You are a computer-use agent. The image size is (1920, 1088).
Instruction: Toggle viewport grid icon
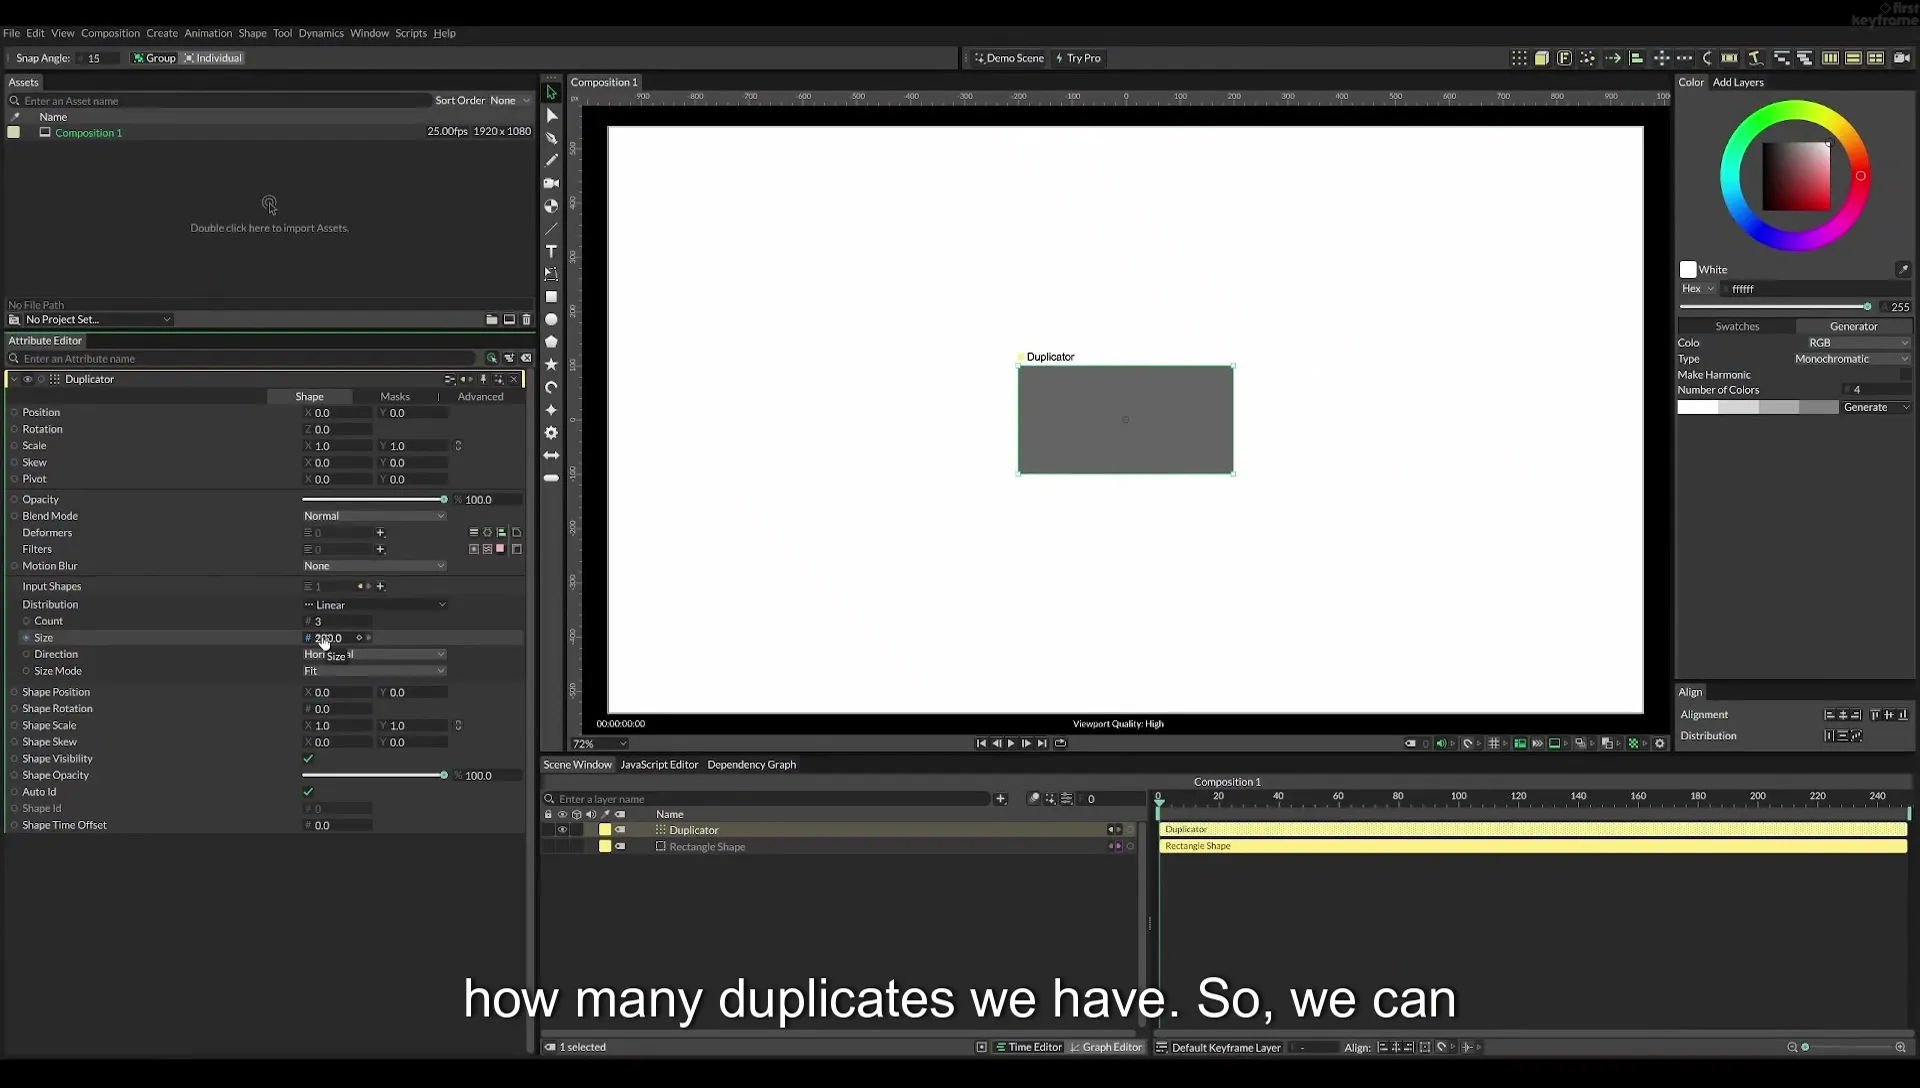point(1494,744)
